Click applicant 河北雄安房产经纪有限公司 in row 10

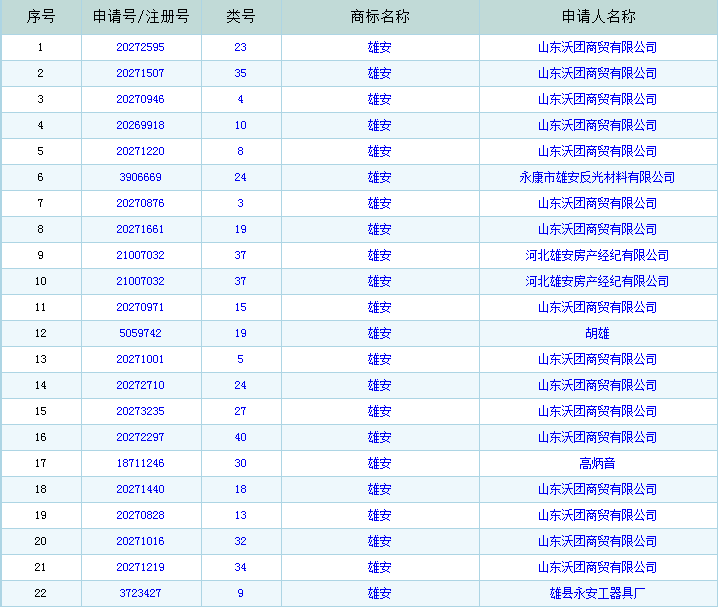pos(597,281)
